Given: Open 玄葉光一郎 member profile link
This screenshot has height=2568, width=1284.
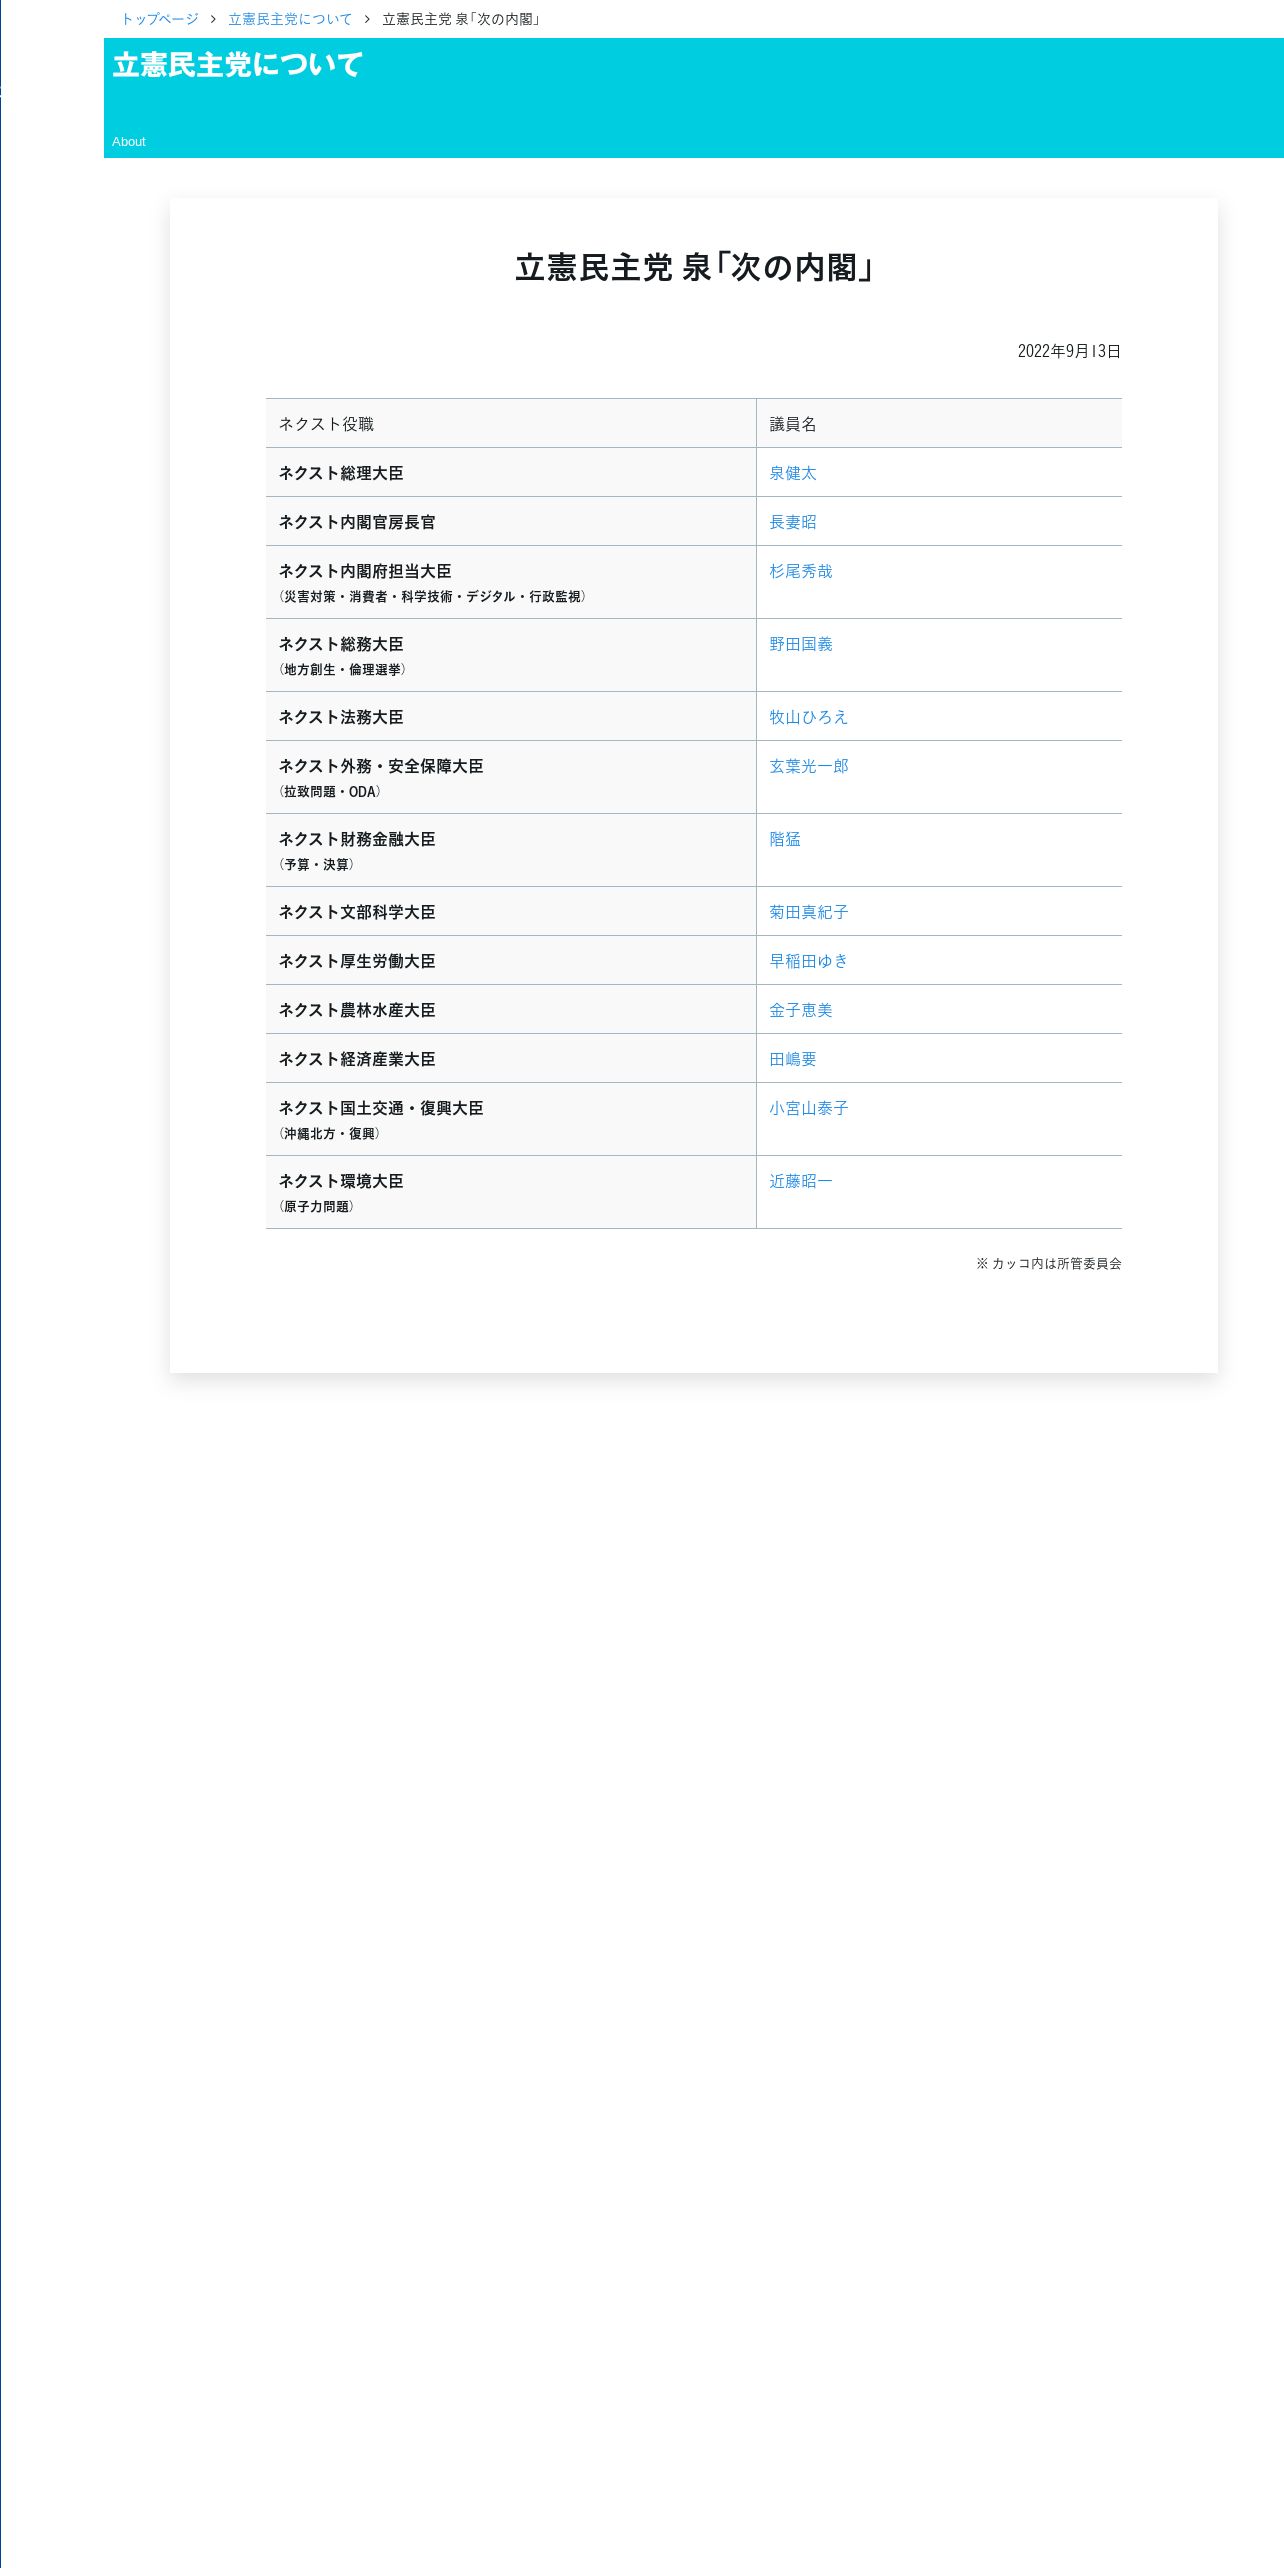Looking at the screenshot, I should (x=809, y=766).
